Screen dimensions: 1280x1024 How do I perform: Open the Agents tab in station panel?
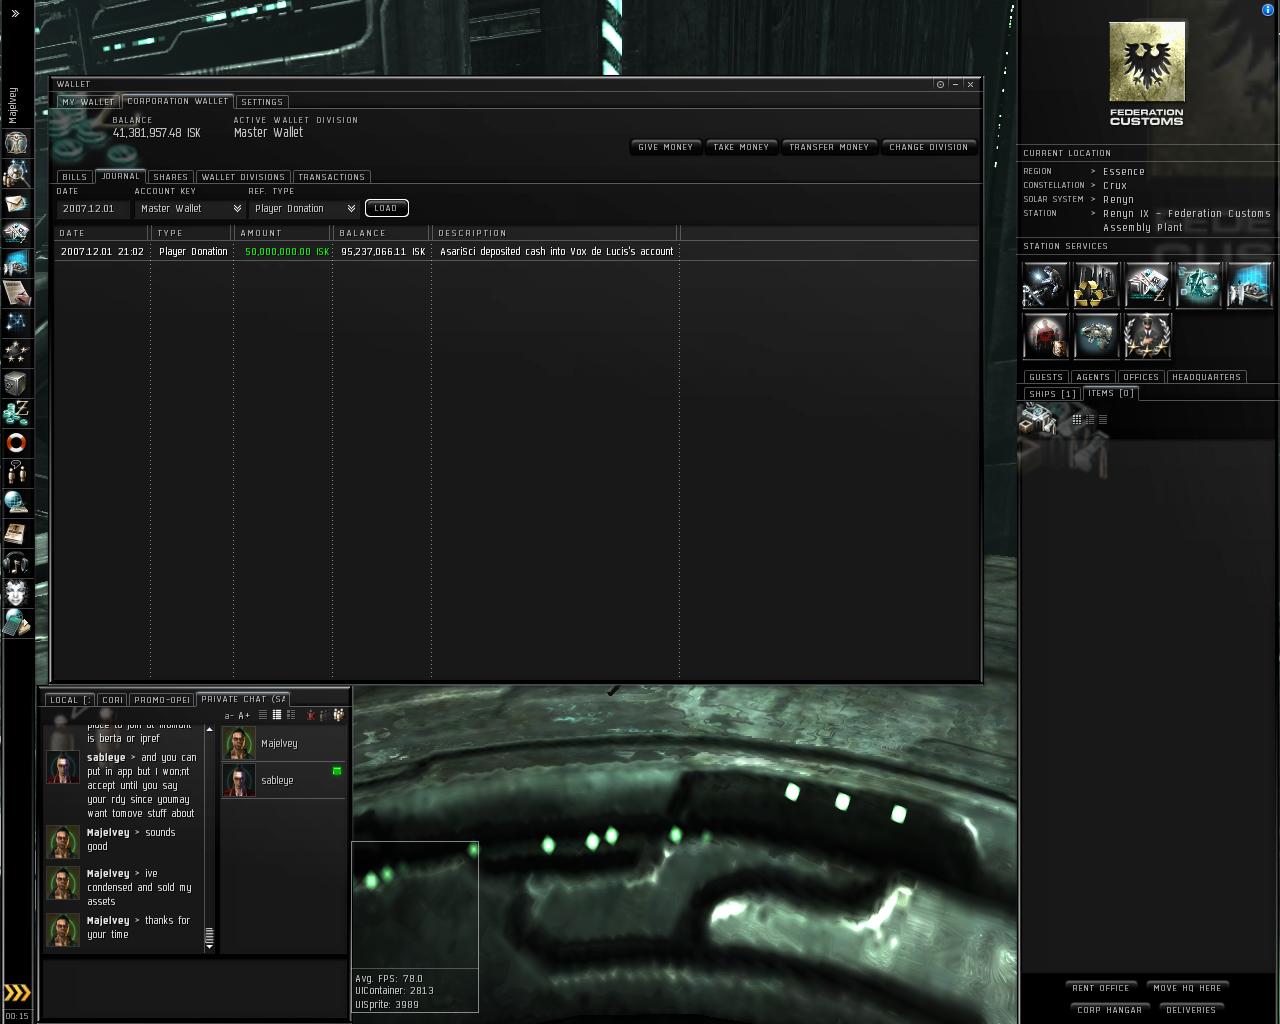tap(1093, 377)
